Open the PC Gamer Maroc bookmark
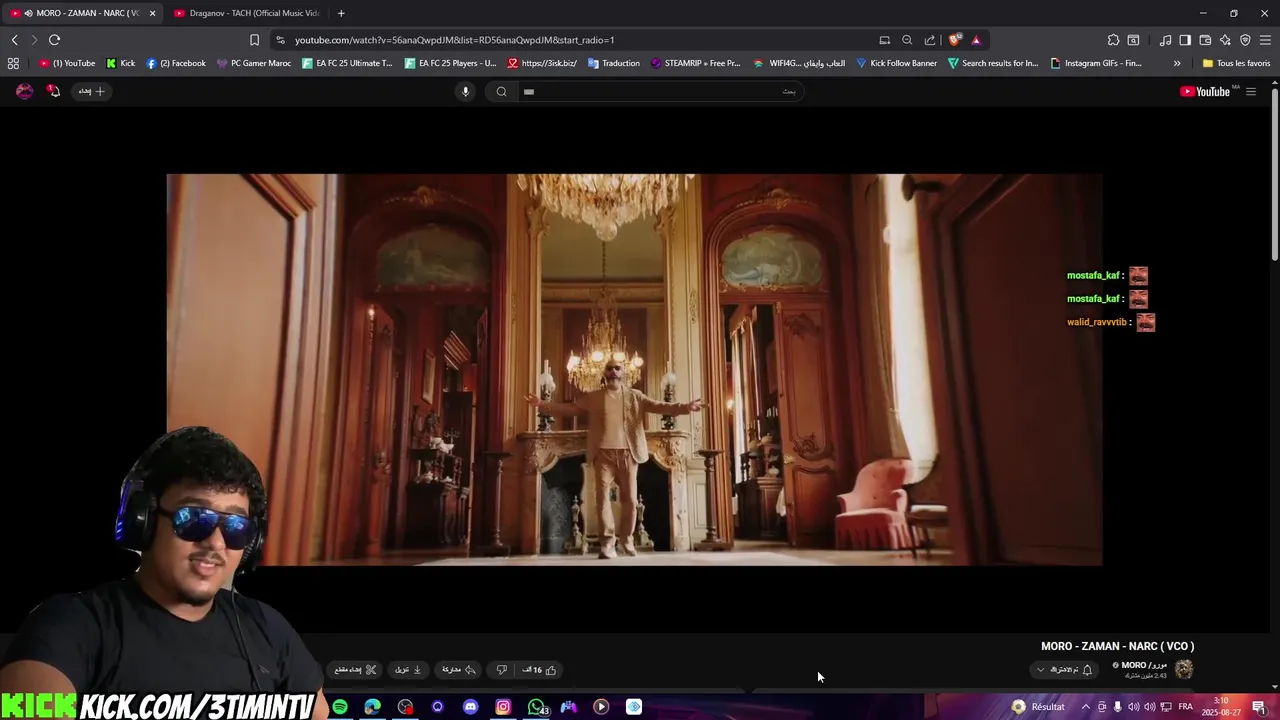The width and height of the screenshot is (1280, 720). 254,63
